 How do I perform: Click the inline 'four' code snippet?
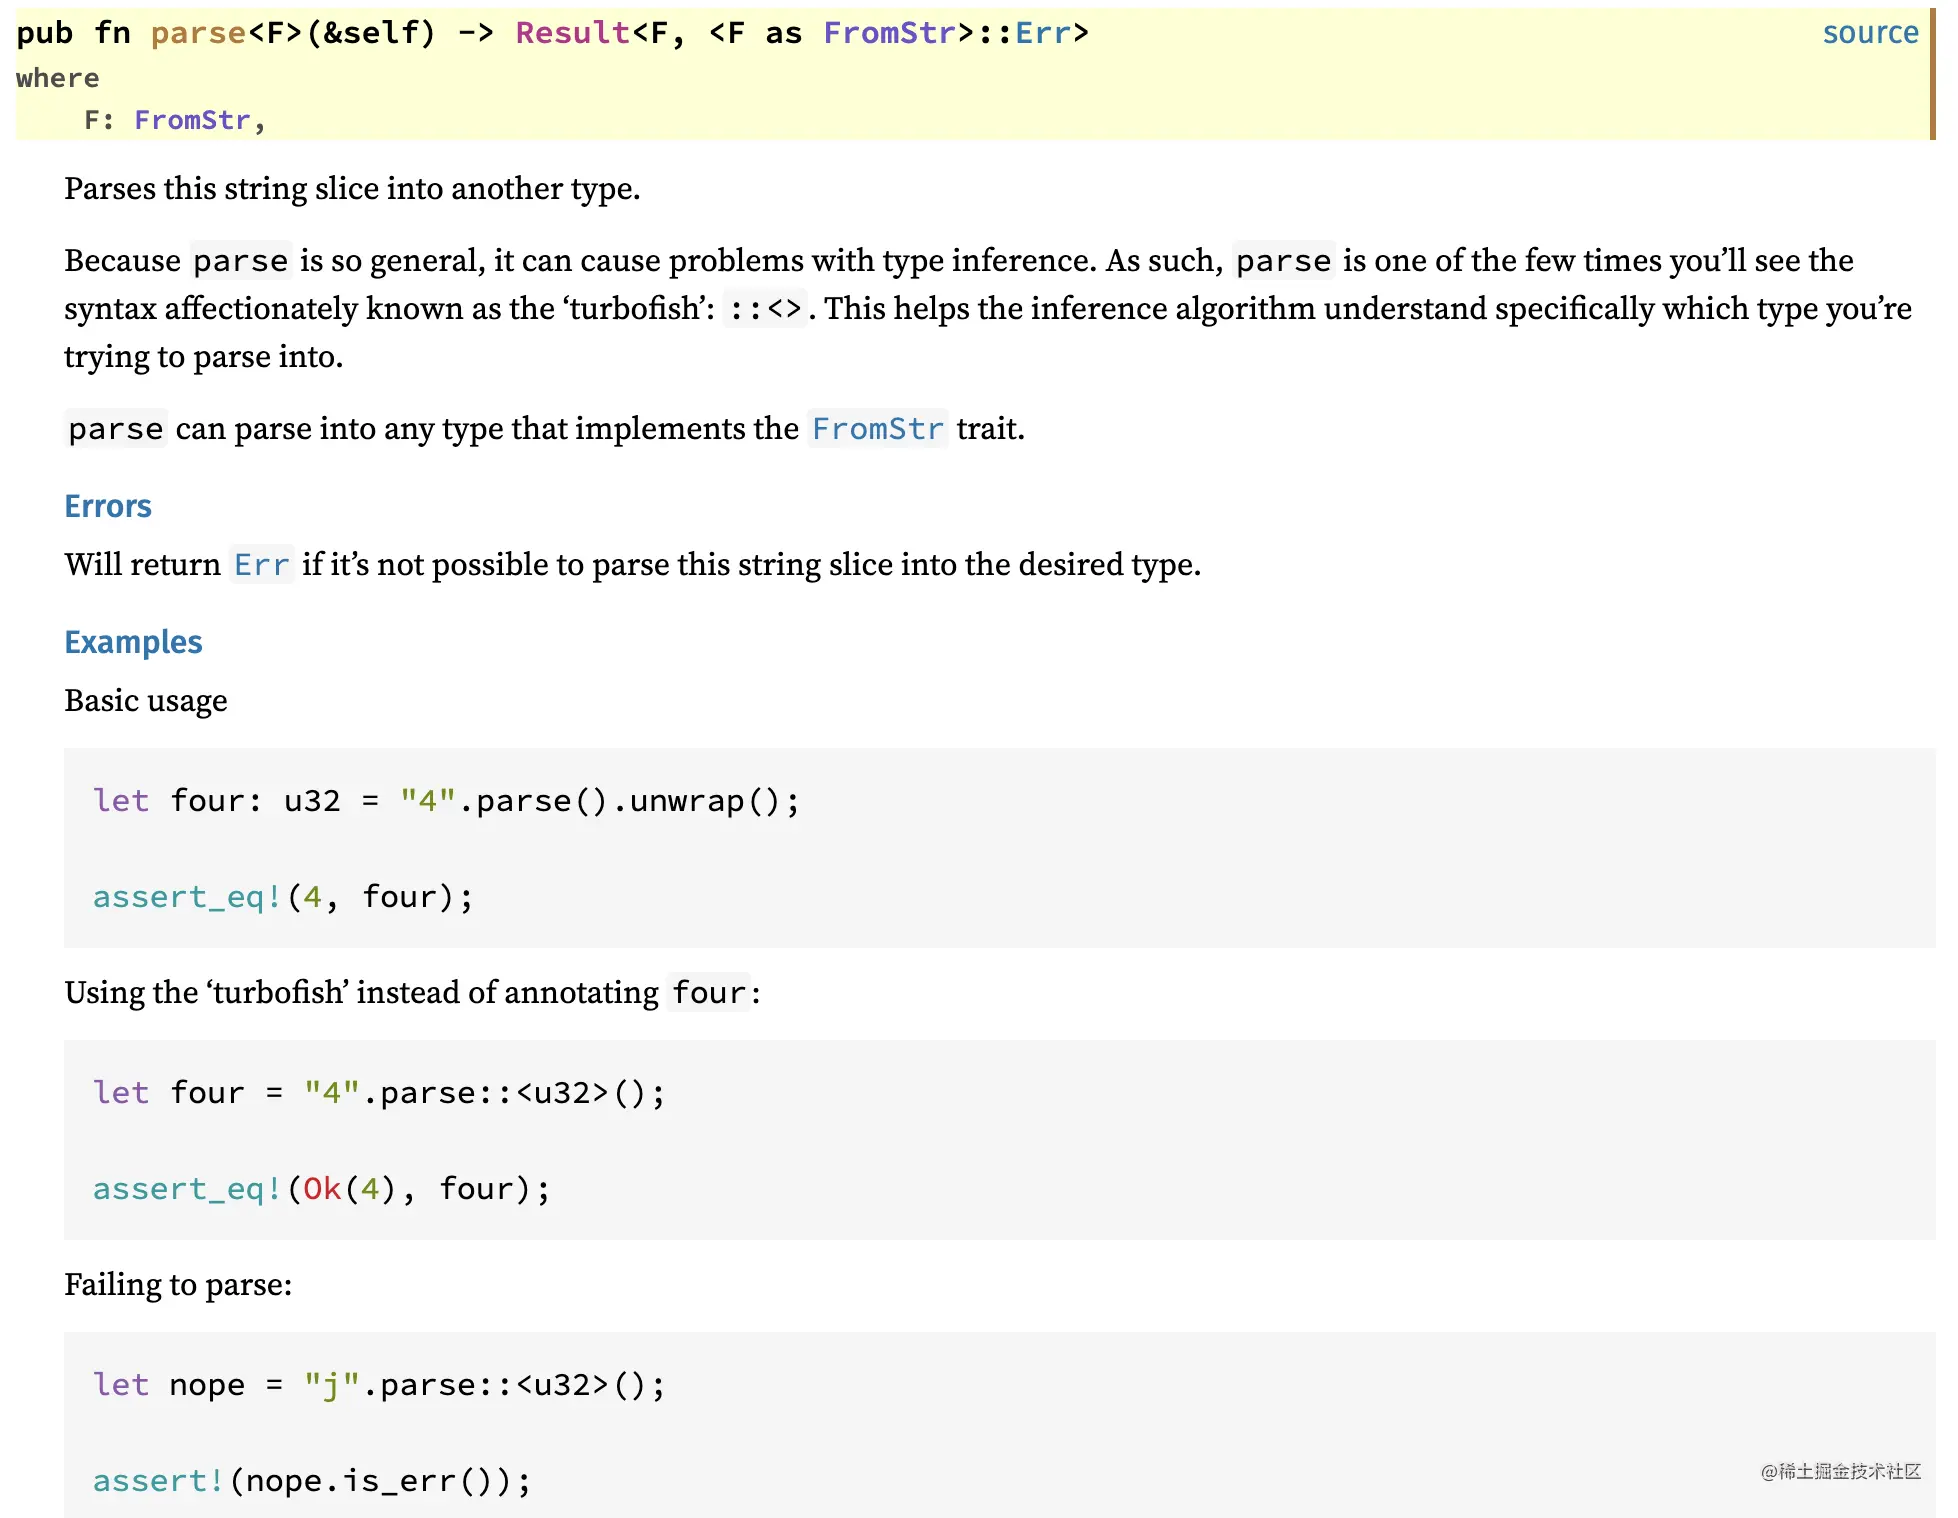pos(708,993)
